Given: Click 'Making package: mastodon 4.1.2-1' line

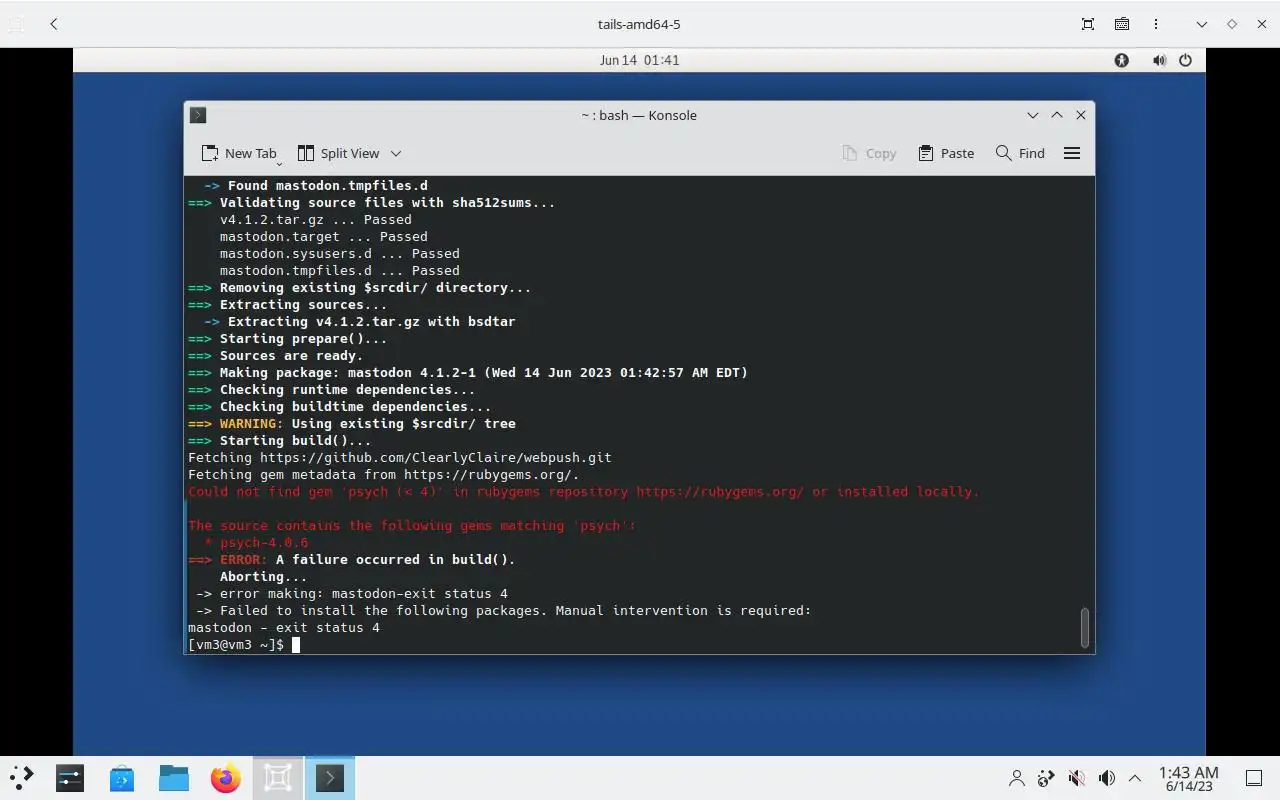Looking at the screenshot, I should (468, 373).
